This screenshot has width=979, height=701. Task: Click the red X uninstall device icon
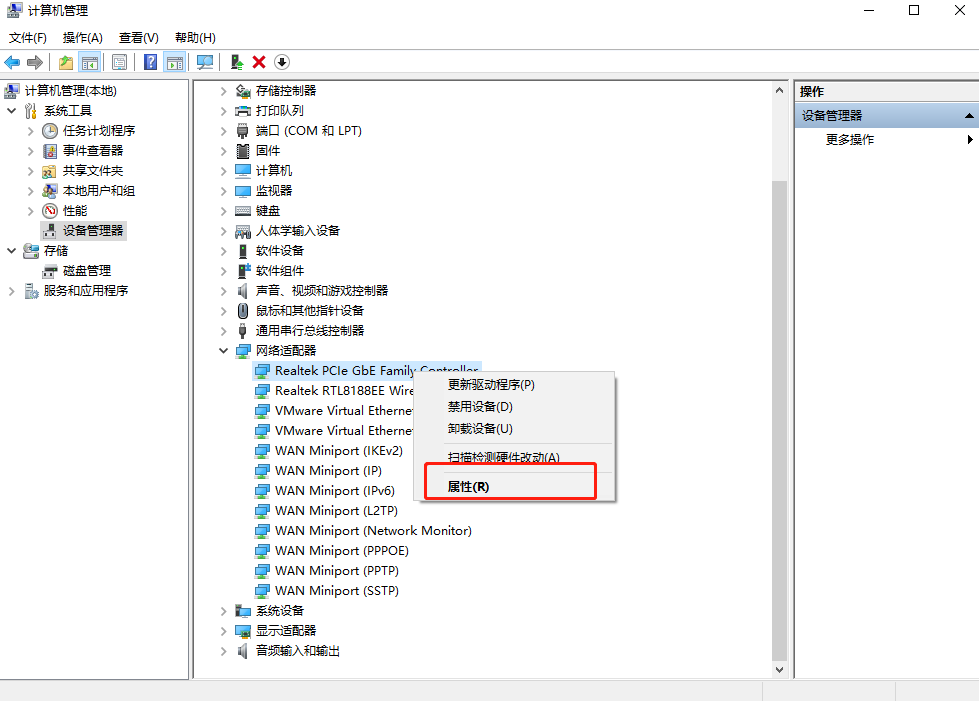point(259,62)
